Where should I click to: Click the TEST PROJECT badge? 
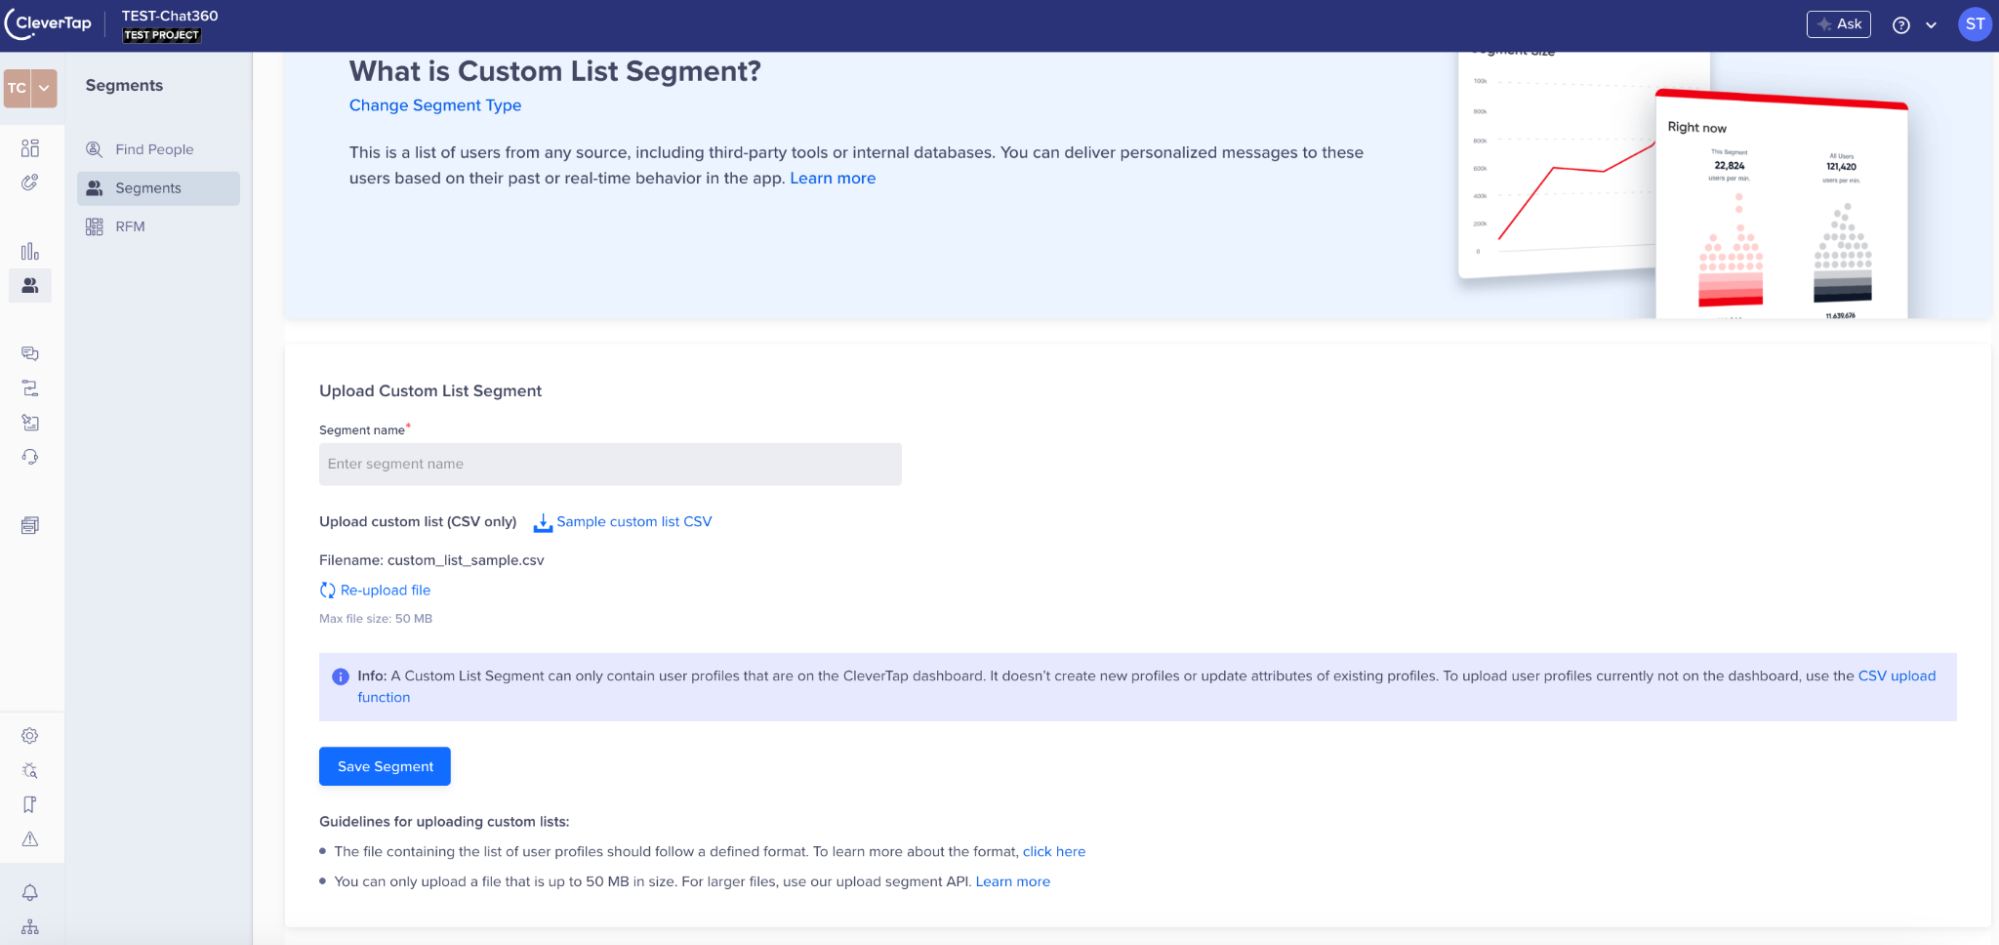tap(162, 35)
